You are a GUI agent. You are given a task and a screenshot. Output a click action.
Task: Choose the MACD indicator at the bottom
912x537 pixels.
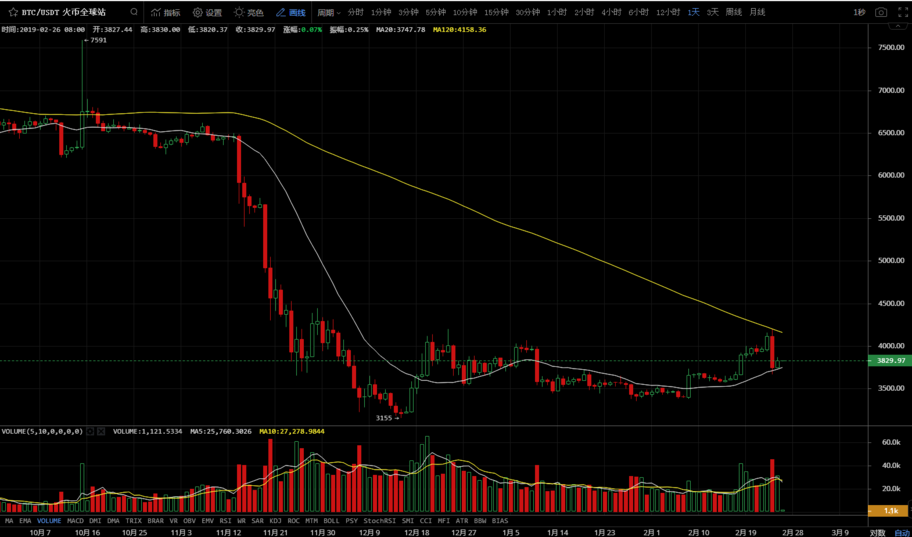point(75,521)
